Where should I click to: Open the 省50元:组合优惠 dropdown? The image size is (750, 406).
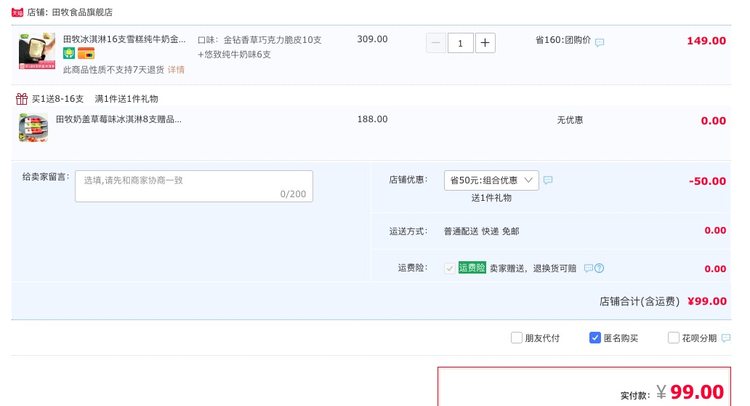491,180
